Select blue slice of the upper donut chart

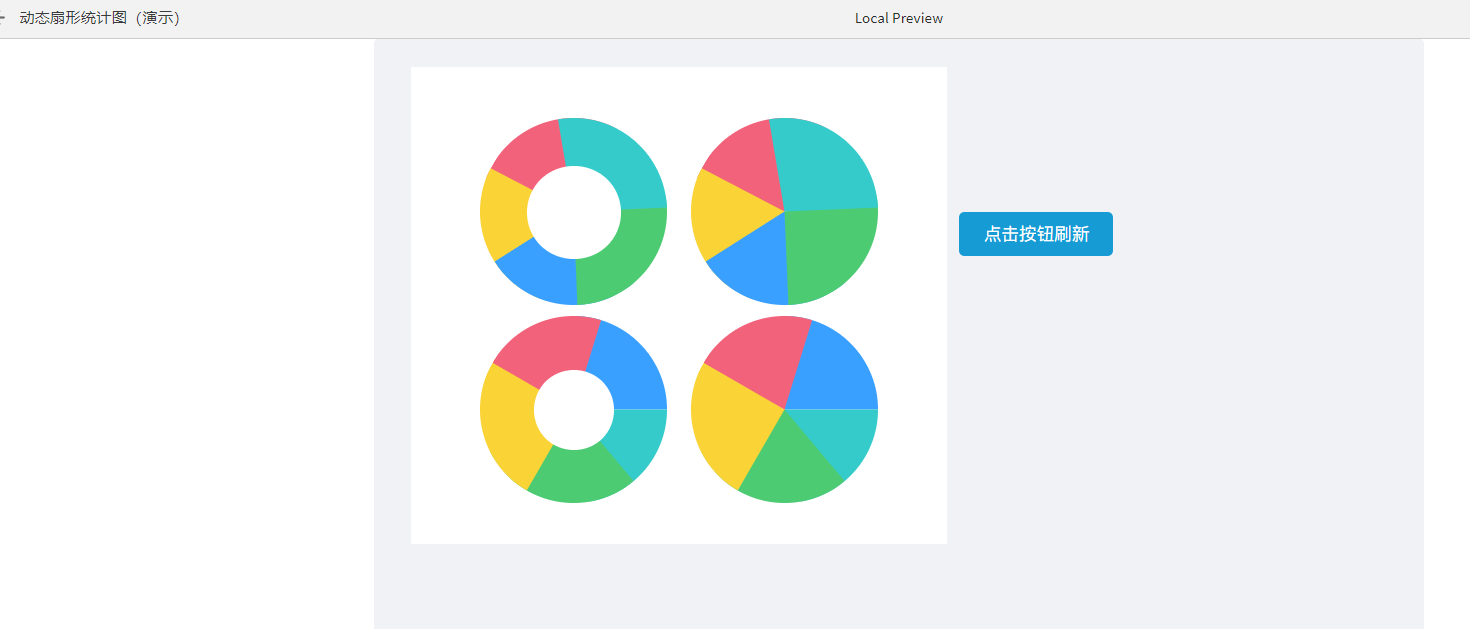click(x=540, y=272)
